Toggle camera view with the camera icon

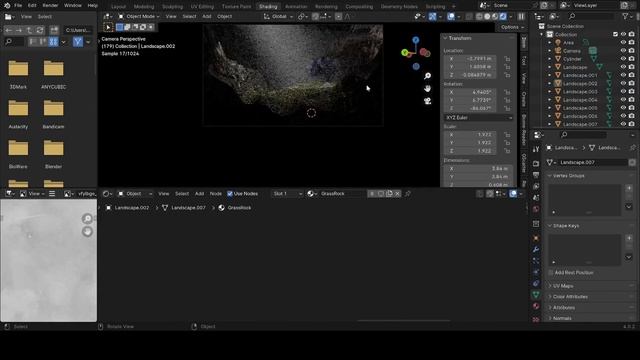(427, 101)
